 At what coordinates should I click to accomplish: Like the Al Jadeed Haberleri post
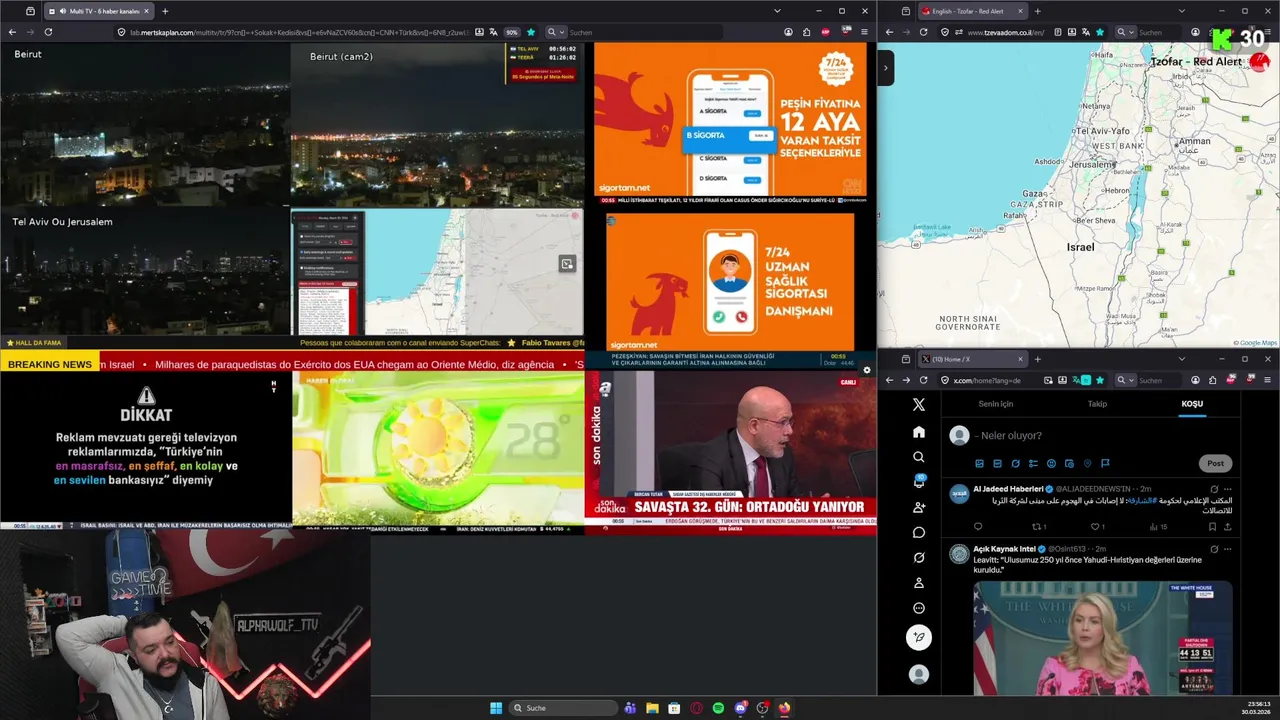coord(1097,526)
